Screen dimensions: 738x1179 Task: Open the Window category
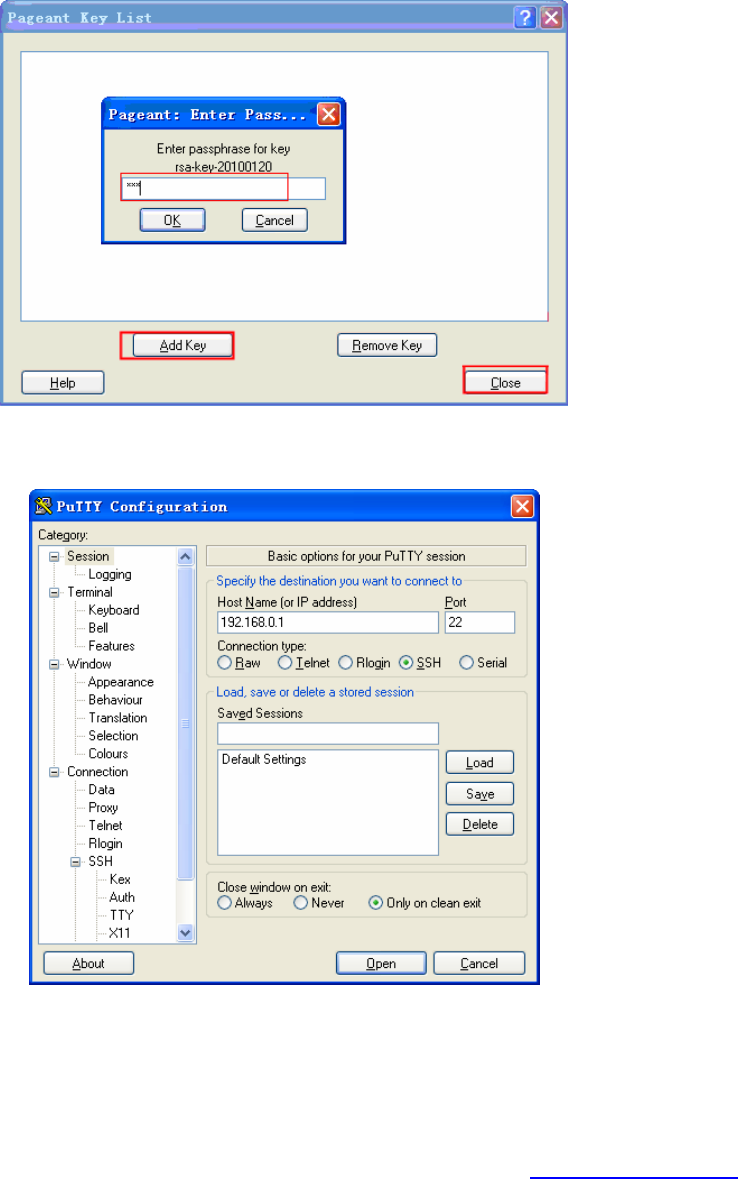pos(89,664)
